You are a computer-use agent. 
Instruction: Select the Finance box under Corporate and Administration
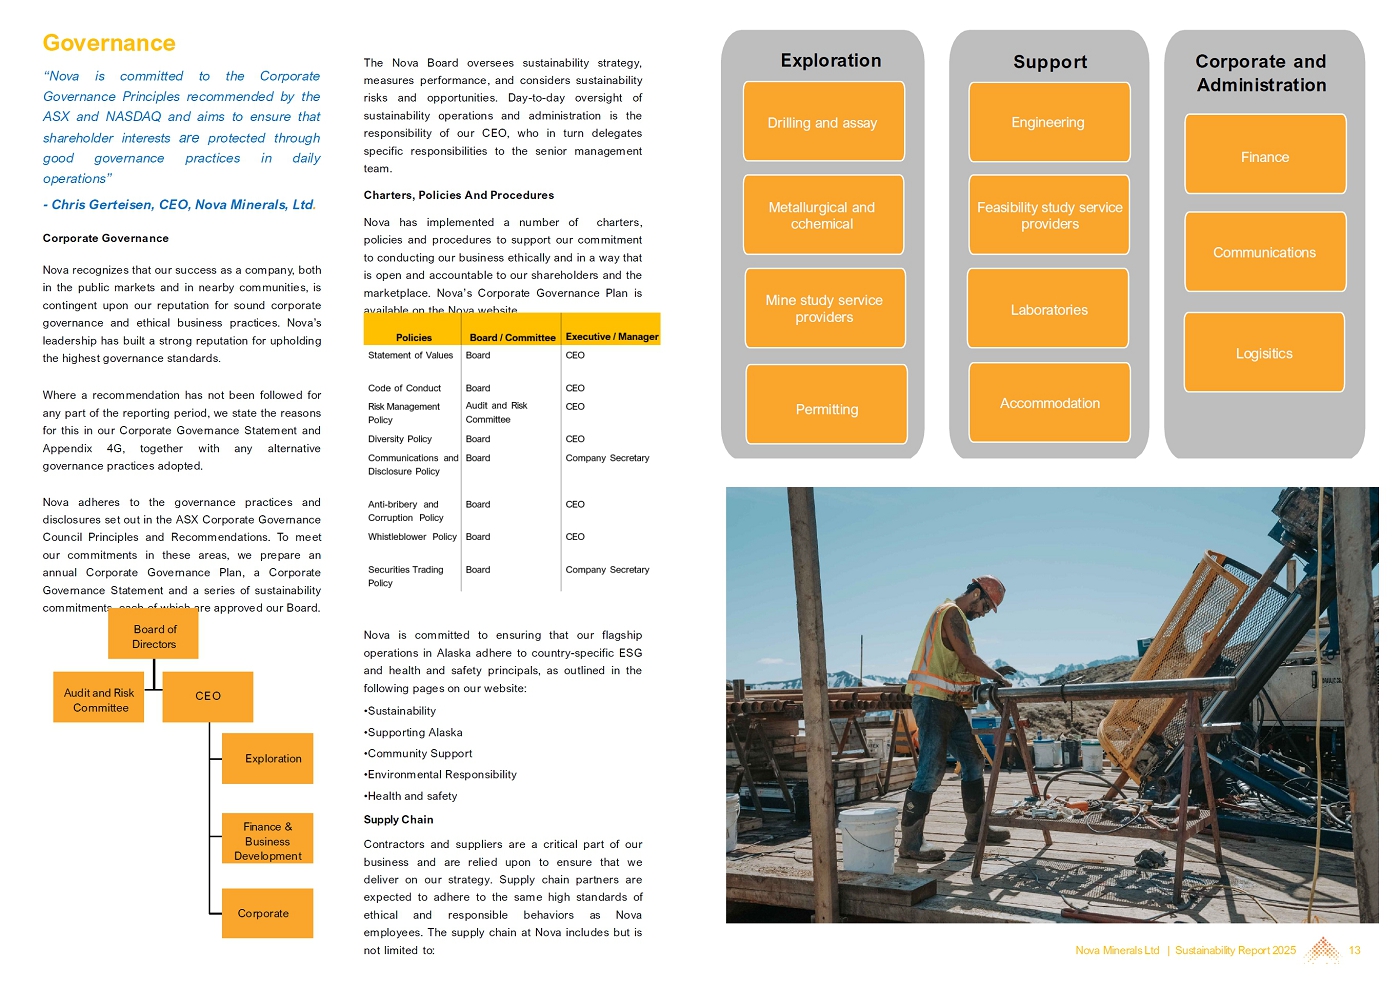pos(1264,155)
